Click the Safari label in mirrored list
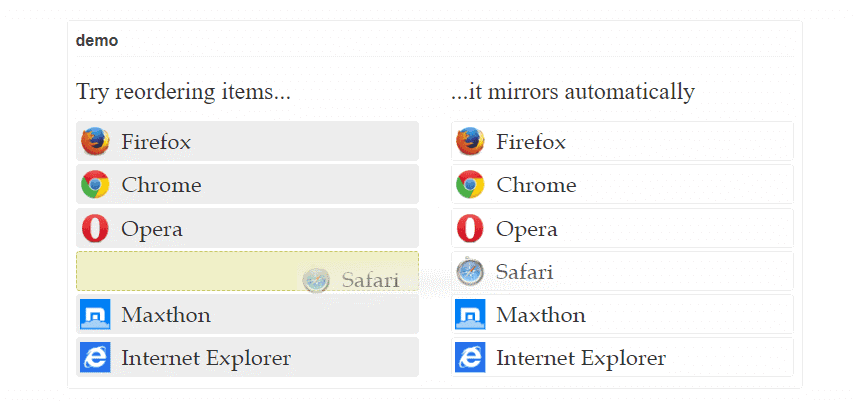Screen dimensions: 858x401 [x=524, y=272]
